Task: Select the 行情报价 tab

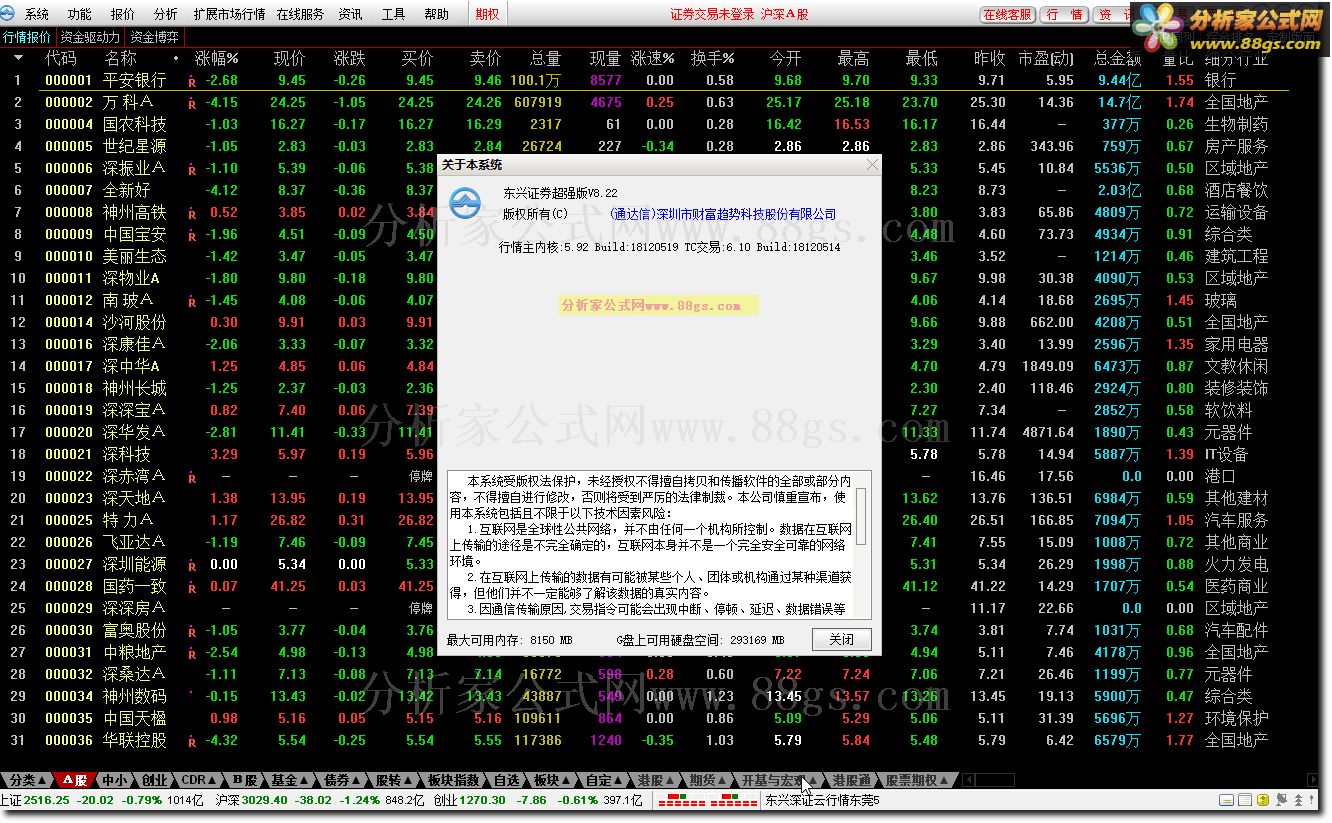Action: [27, 37]
